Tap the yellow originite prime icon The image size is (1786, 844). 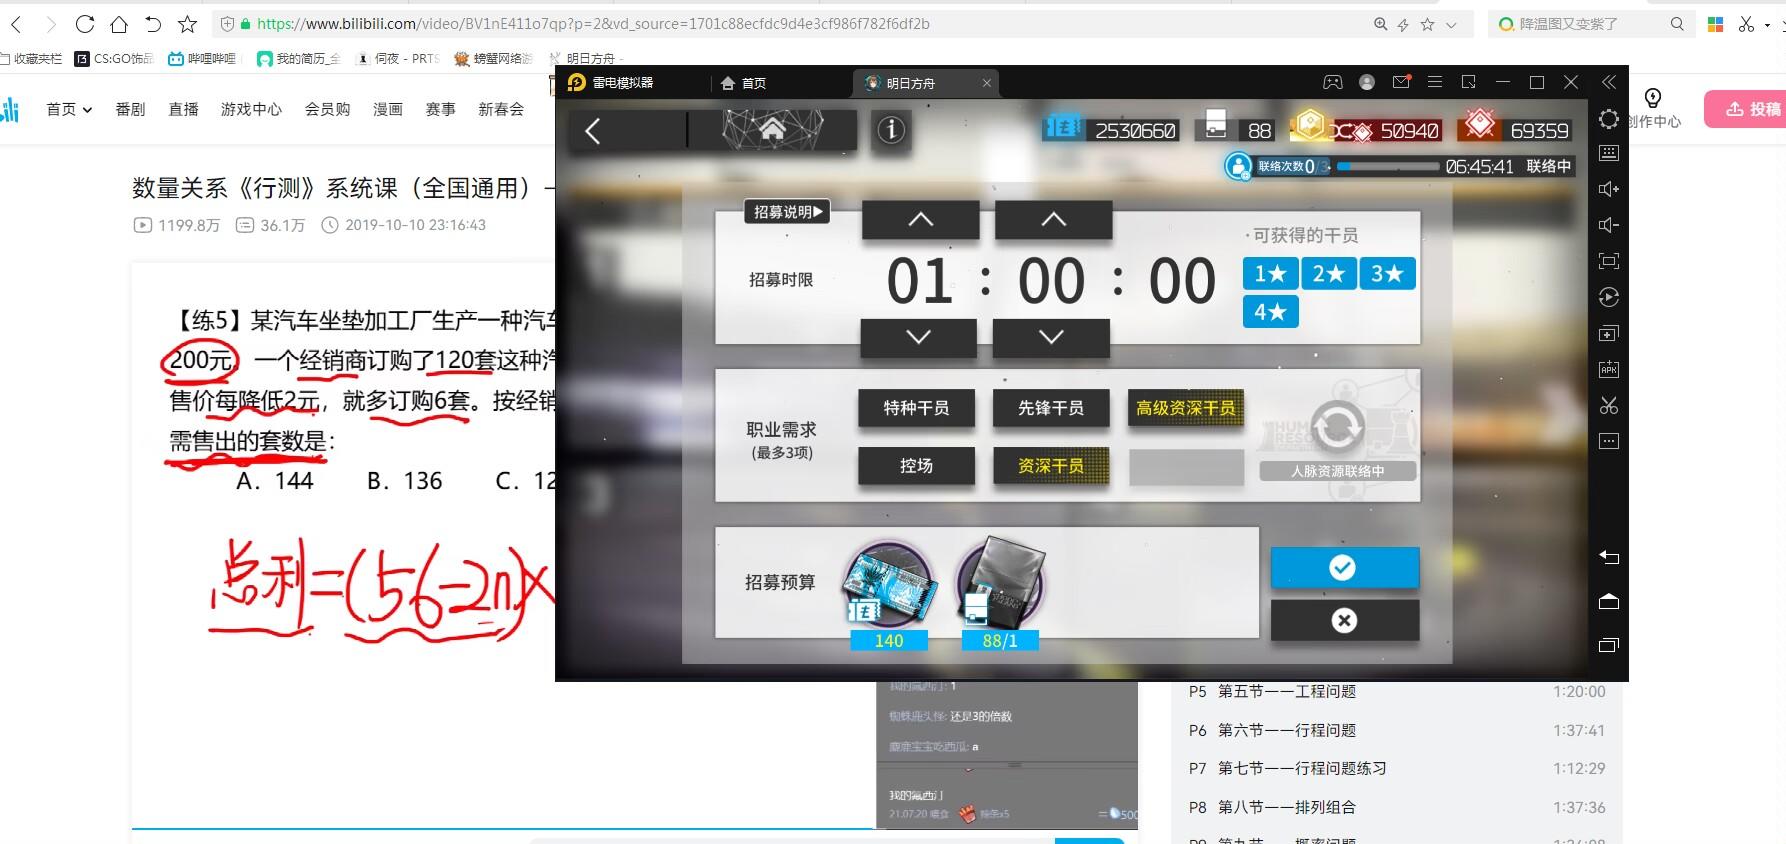click(x=1308, y=125)
